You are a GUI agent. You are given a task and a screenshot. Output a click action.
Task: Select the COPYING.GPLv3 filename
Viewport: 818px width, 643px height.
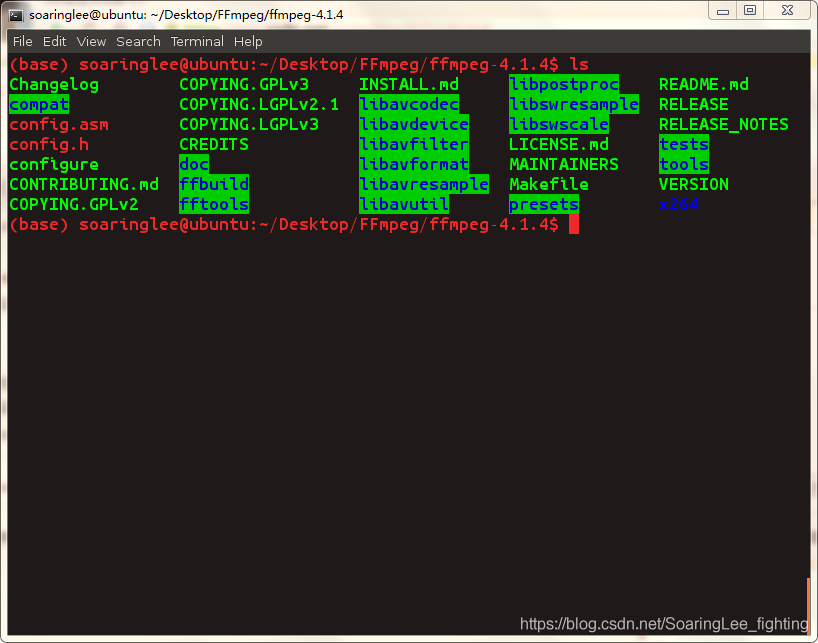[x=242, y=84]
